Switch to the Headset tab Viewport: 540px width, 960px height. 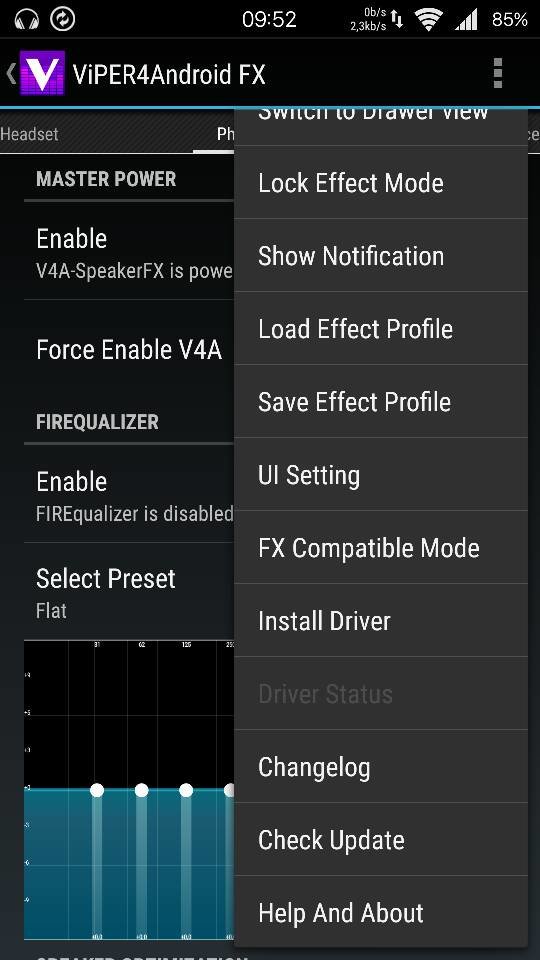(x=29, y=133)
